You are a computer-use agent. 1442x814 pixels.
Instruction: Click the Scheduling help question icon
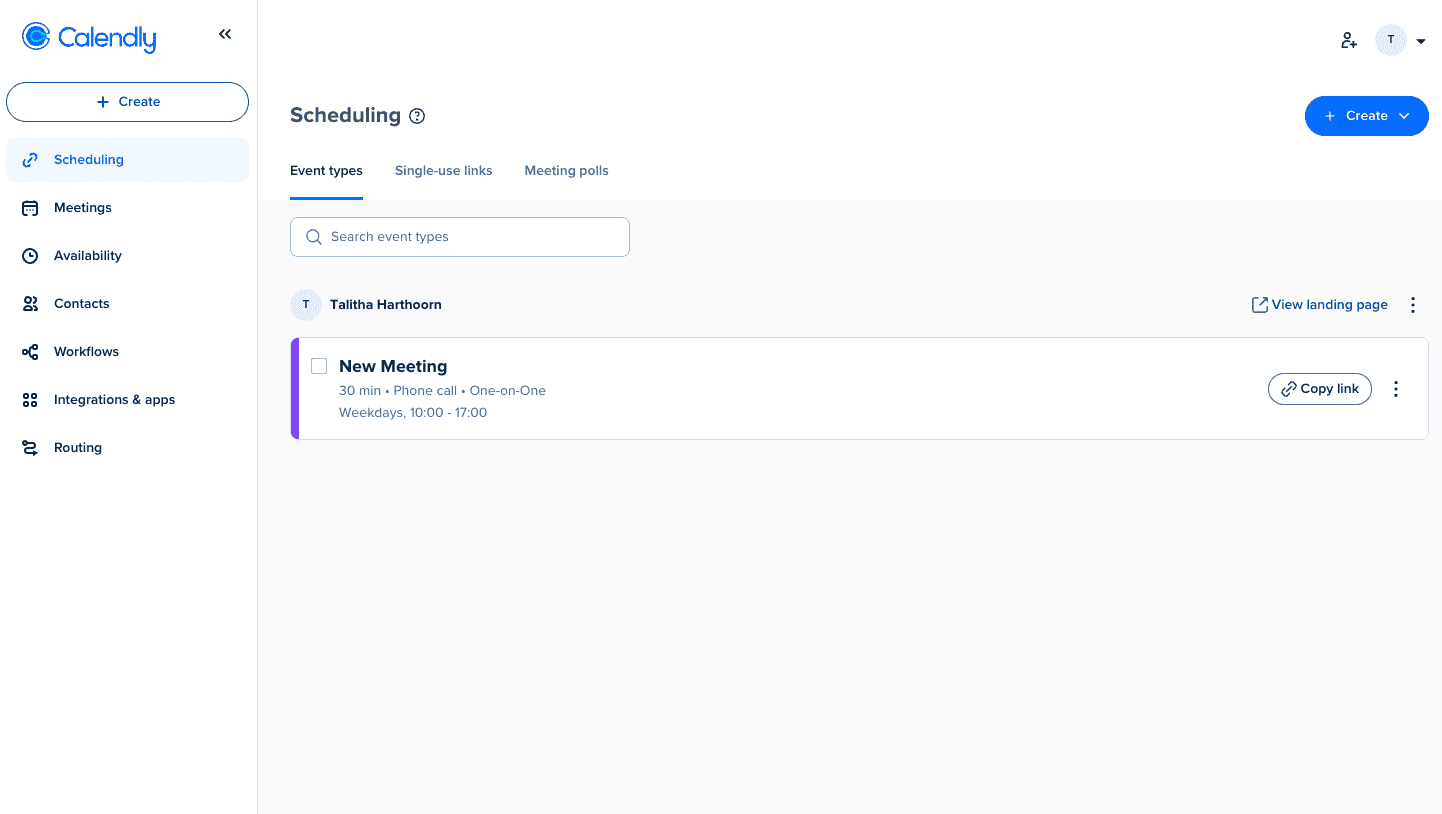click(x=418, y=116)
